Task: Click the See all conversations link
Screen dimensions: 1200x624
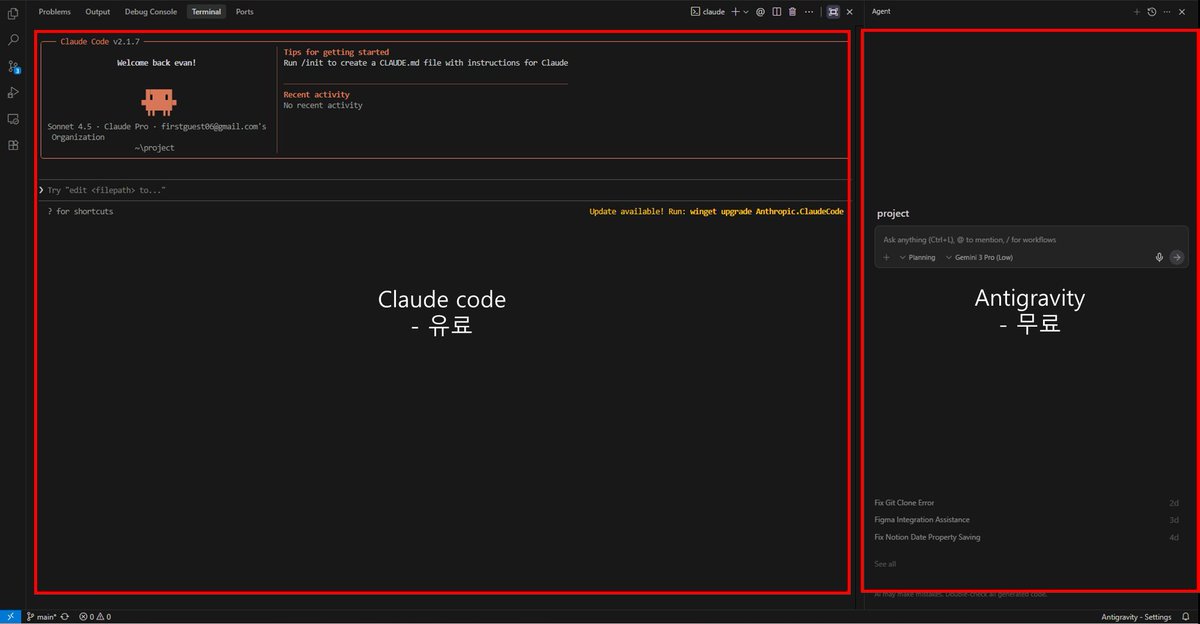Action: tap(885, 564)
